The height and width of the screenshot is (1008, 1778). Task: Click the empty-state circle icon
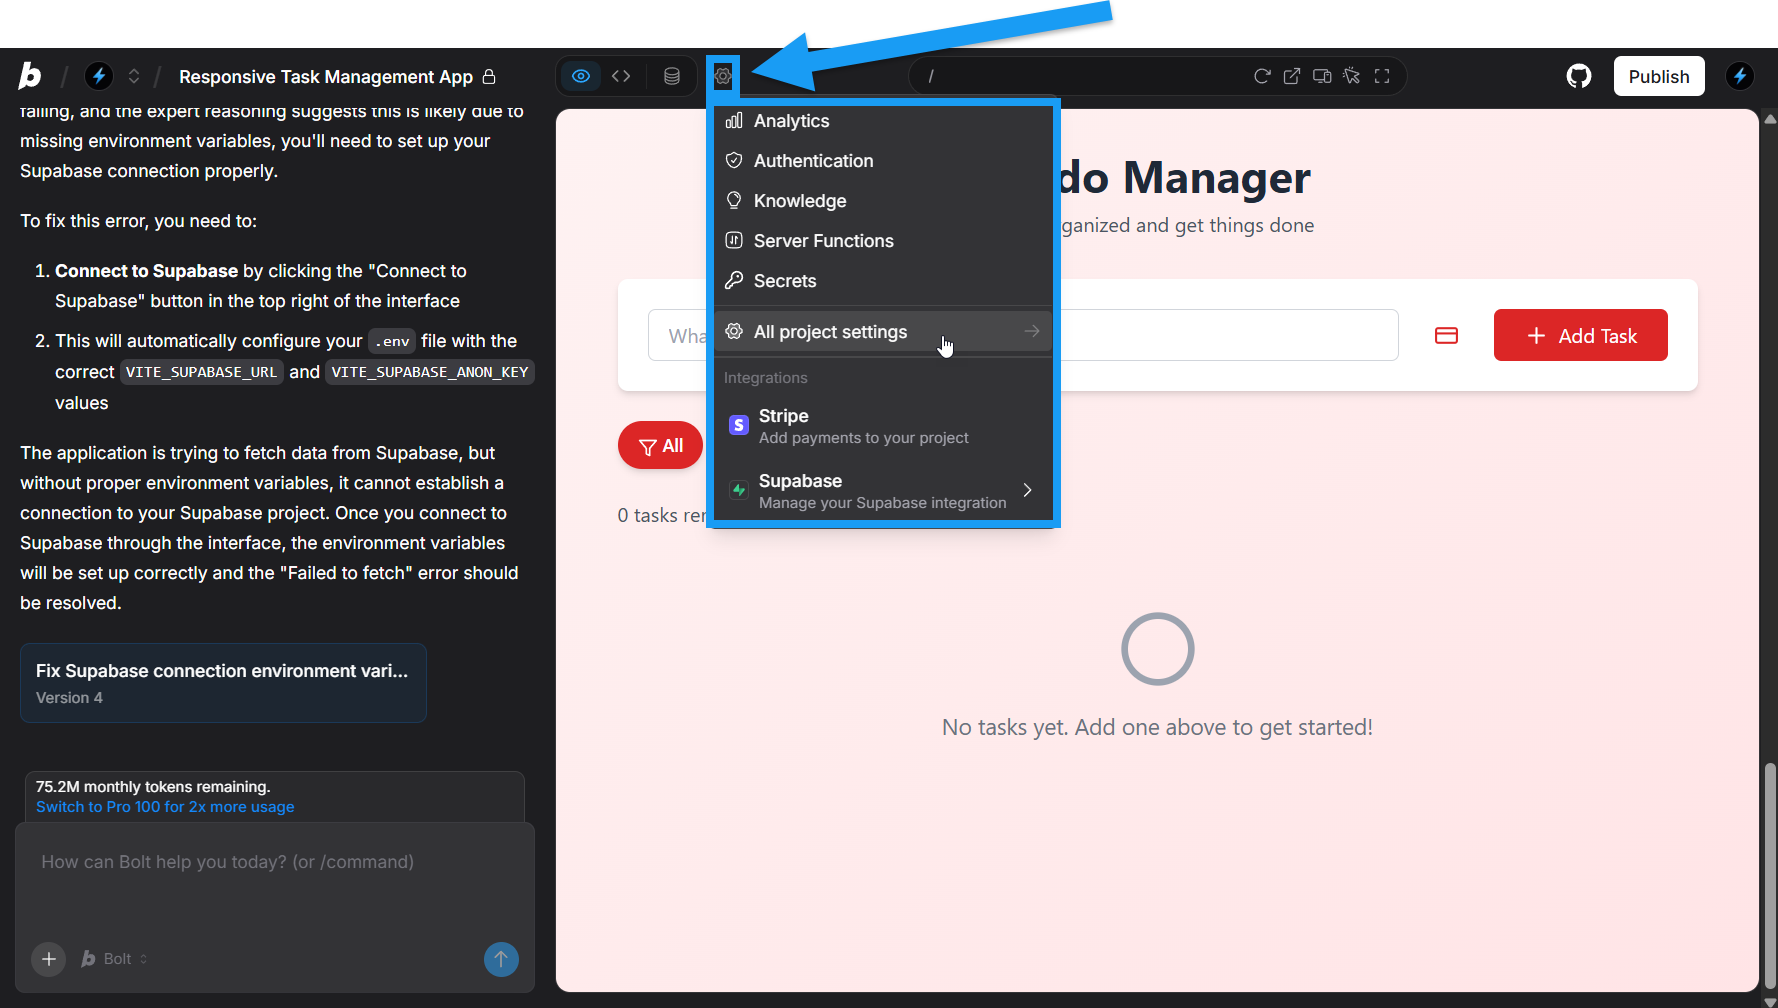point(1158,649)
